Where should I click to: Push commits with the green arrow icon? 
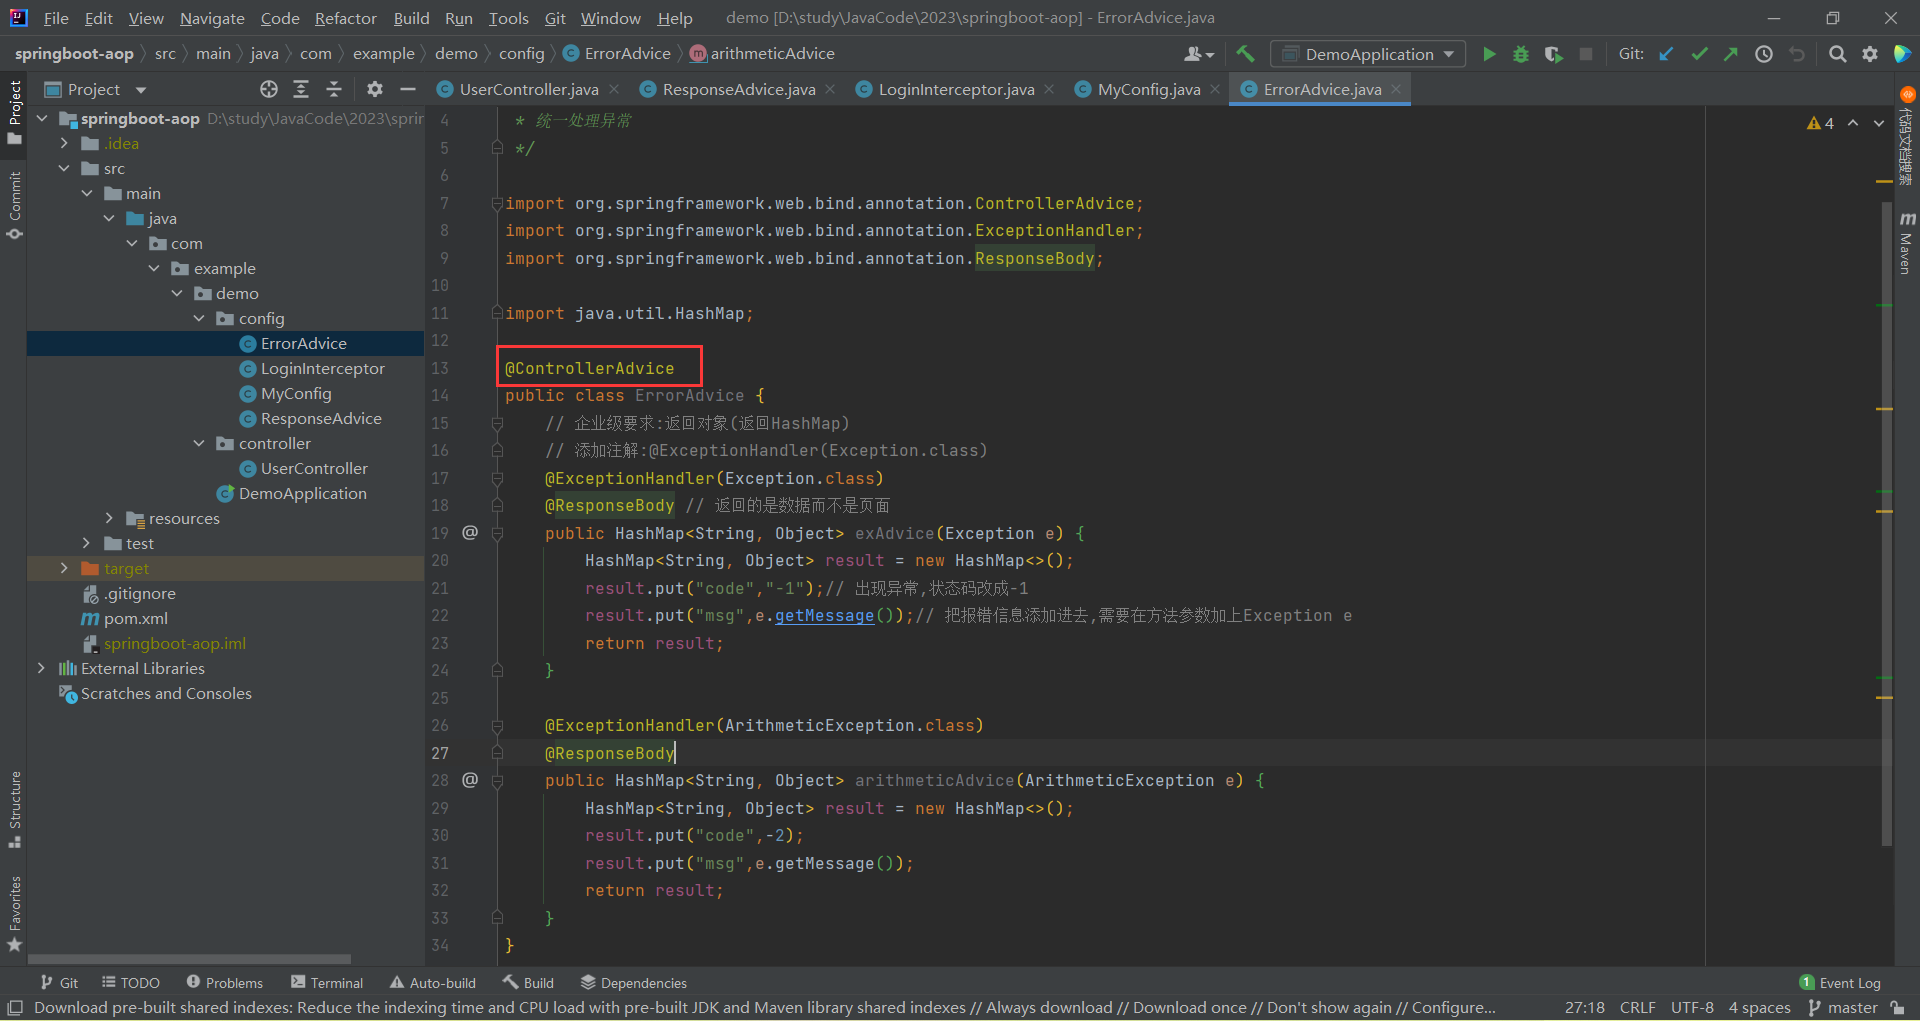point(1731,54)
